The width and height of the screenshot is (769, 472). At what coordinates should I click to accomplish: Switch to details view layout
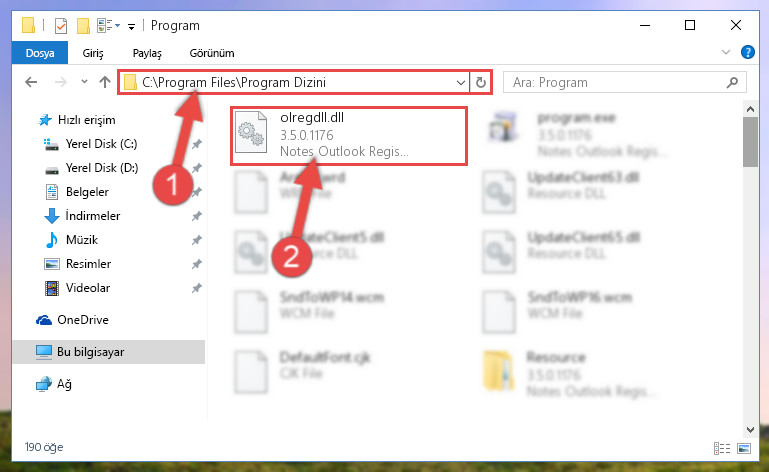click(721, 448)
